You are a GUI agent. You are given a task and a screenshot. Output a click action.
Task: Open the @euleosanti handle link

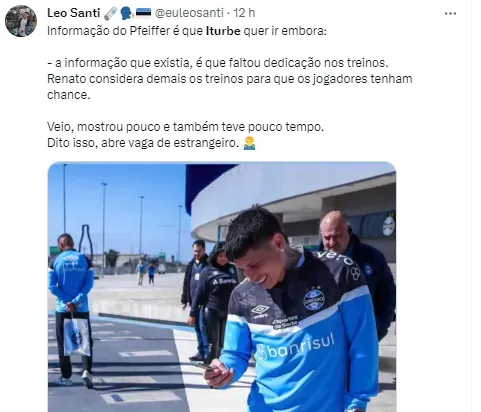pyautogui.click(x=189, y=13)
